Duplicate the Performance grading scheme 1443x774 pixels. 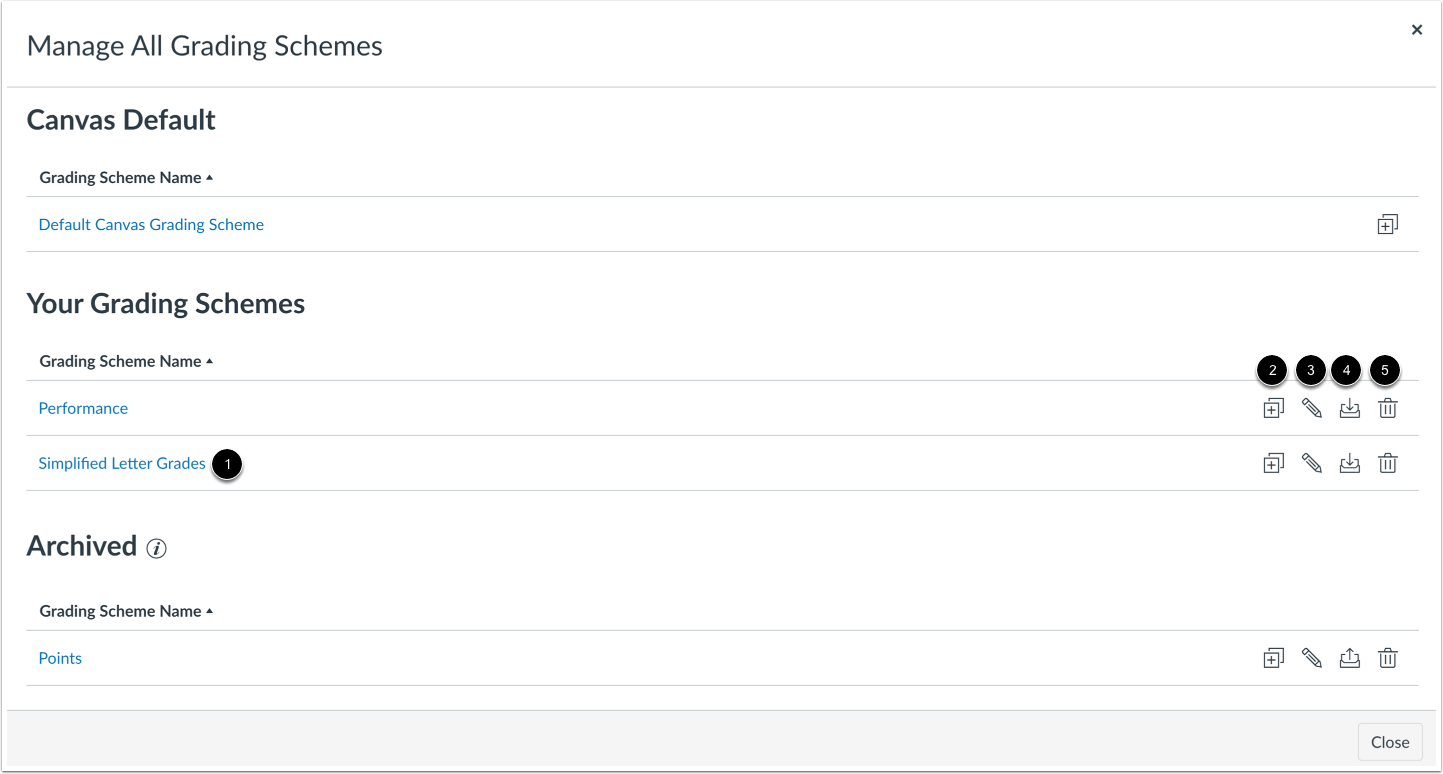coord(1273,408)
